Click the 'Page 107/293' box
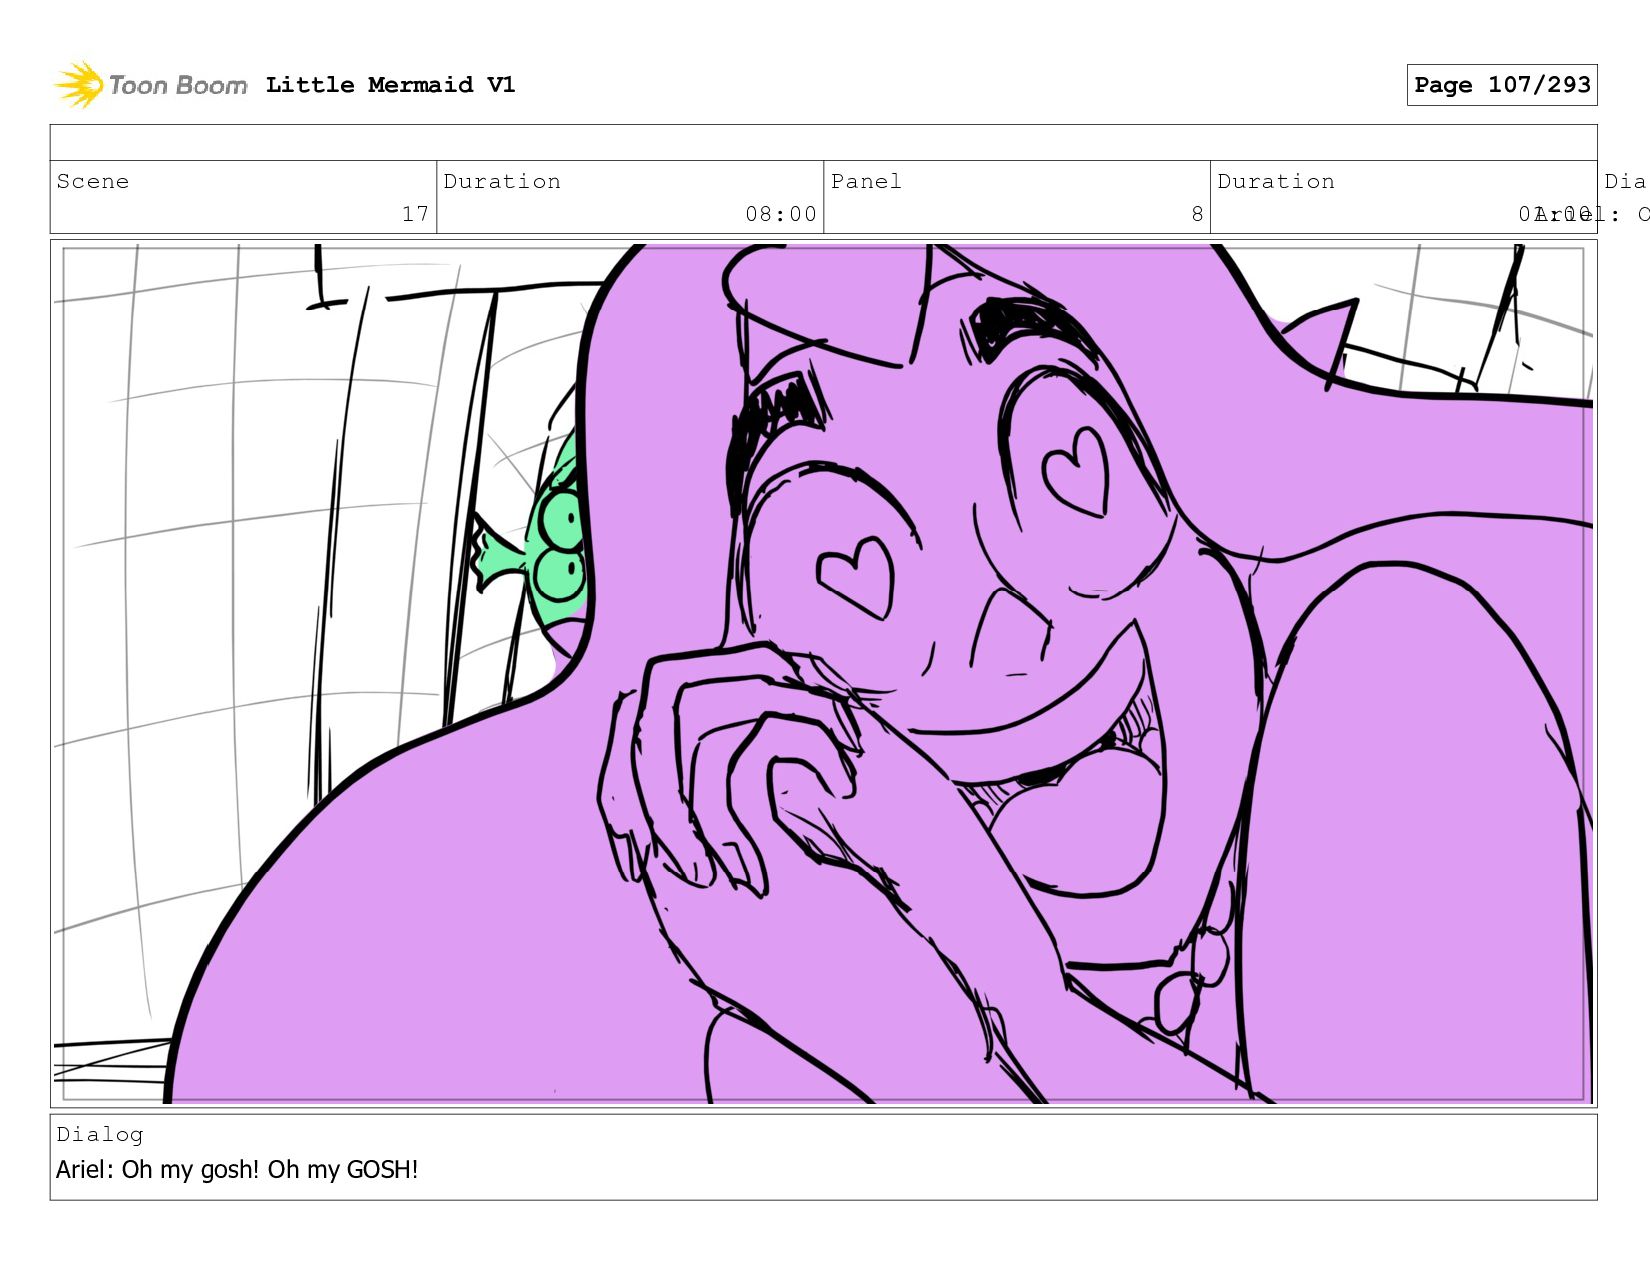This screenshot has height=1275, width=1650. 1501,85
